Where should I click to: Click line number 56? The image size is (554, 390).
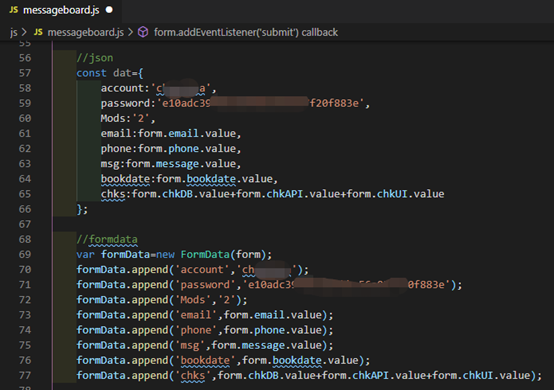coord(25,58)
